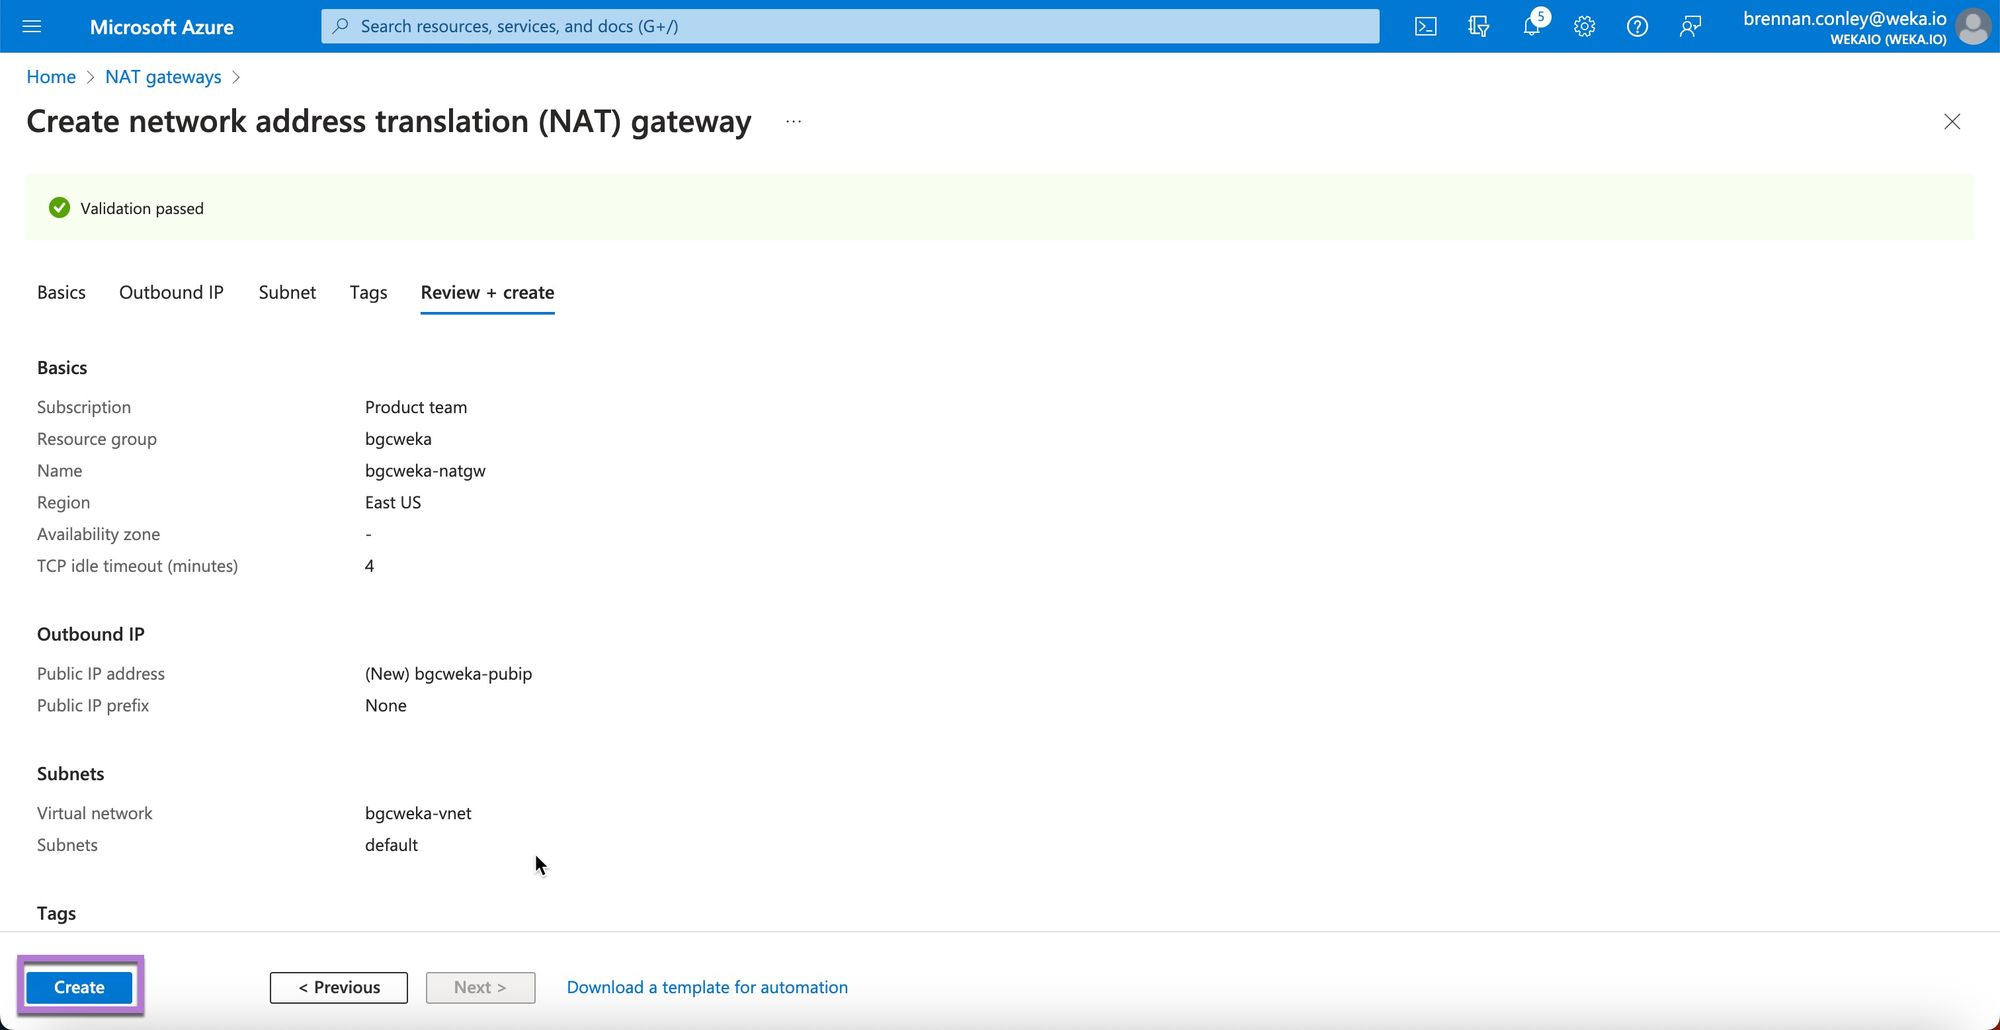The image size is (2000, 1030).
Task: Switch to the Subnet tab
Action: (x=287, y=292)
